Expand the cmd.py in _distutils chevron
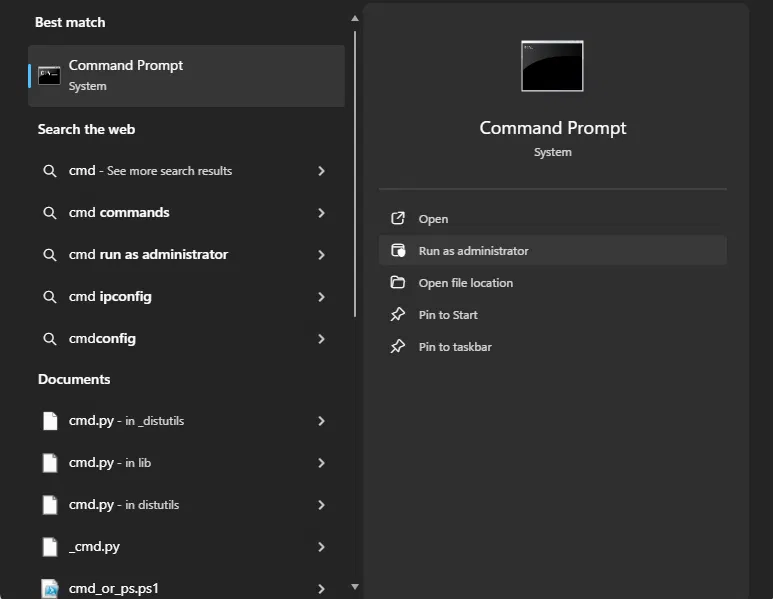This screenshot has width=773, height=599. [321, 421]
